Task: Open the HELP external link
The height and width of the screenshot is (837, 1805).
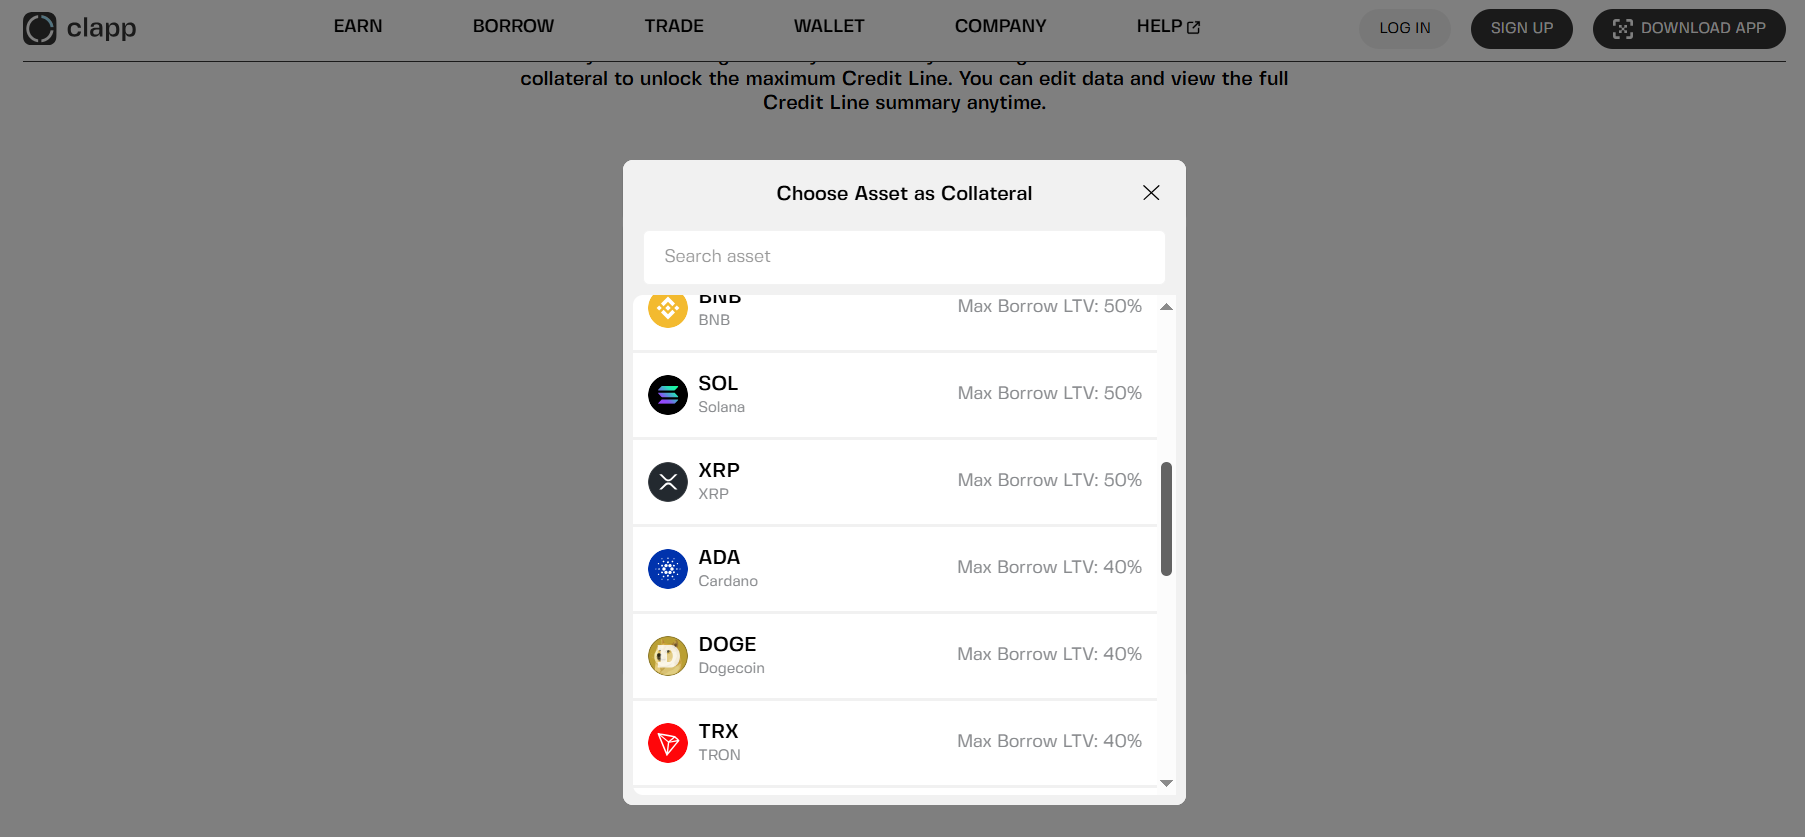Action: click(x=1168, y=27)
